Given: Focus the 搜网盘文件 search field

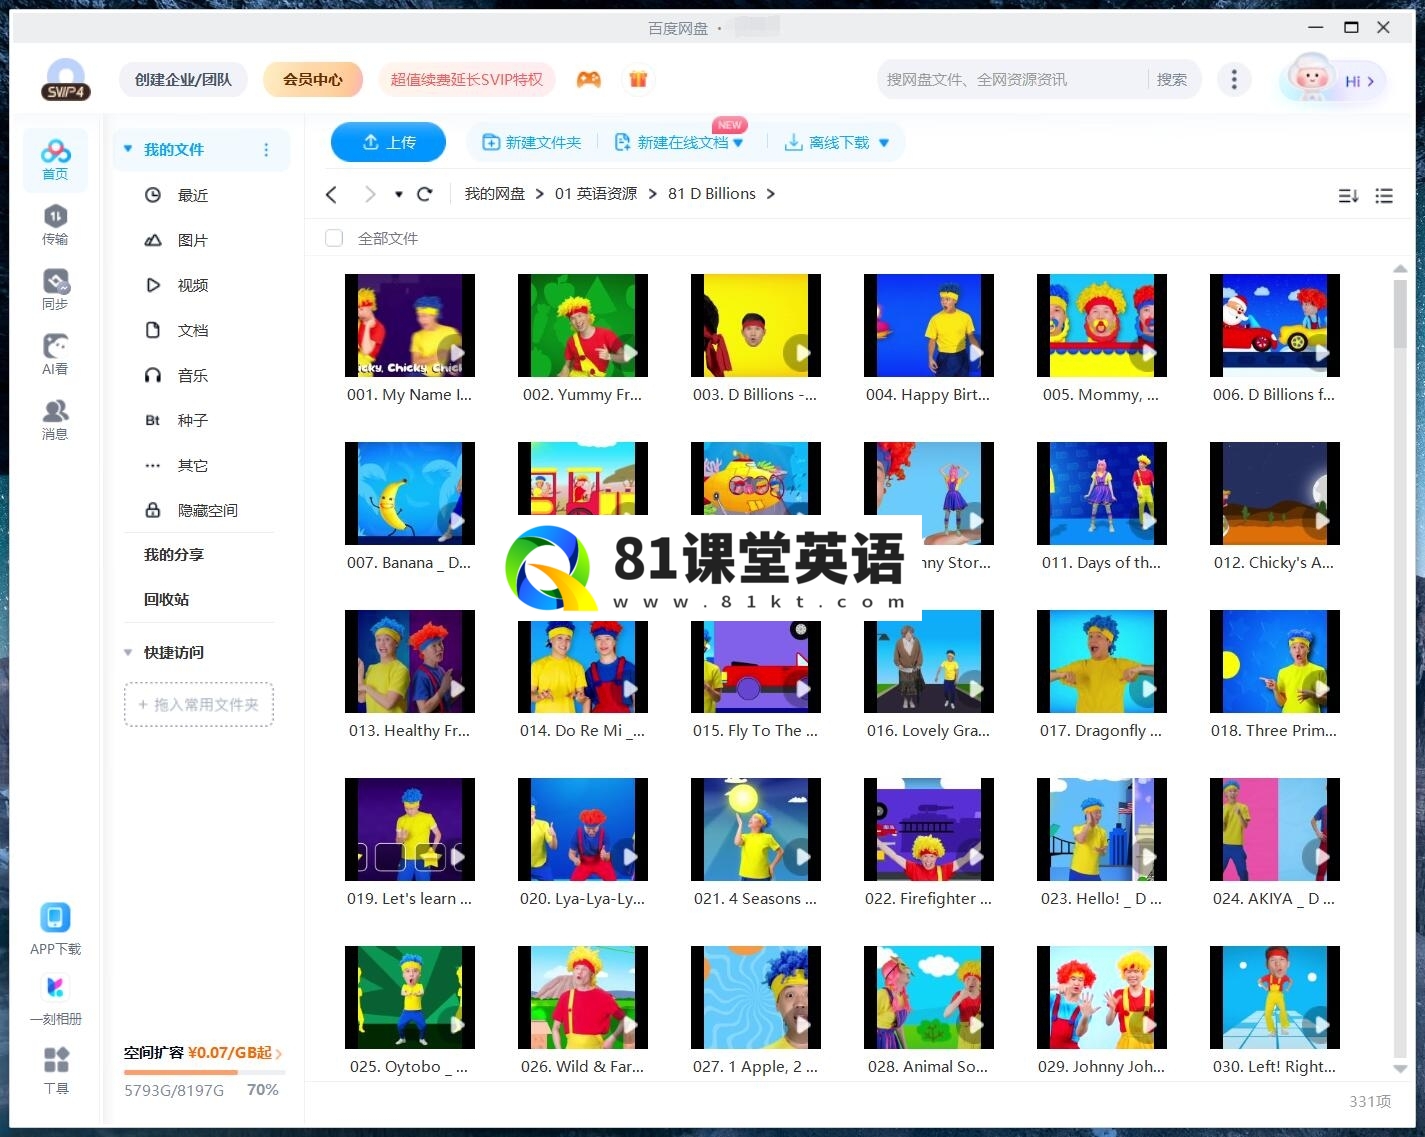Looking at the screenshot, I should (x=1012, y=79).
